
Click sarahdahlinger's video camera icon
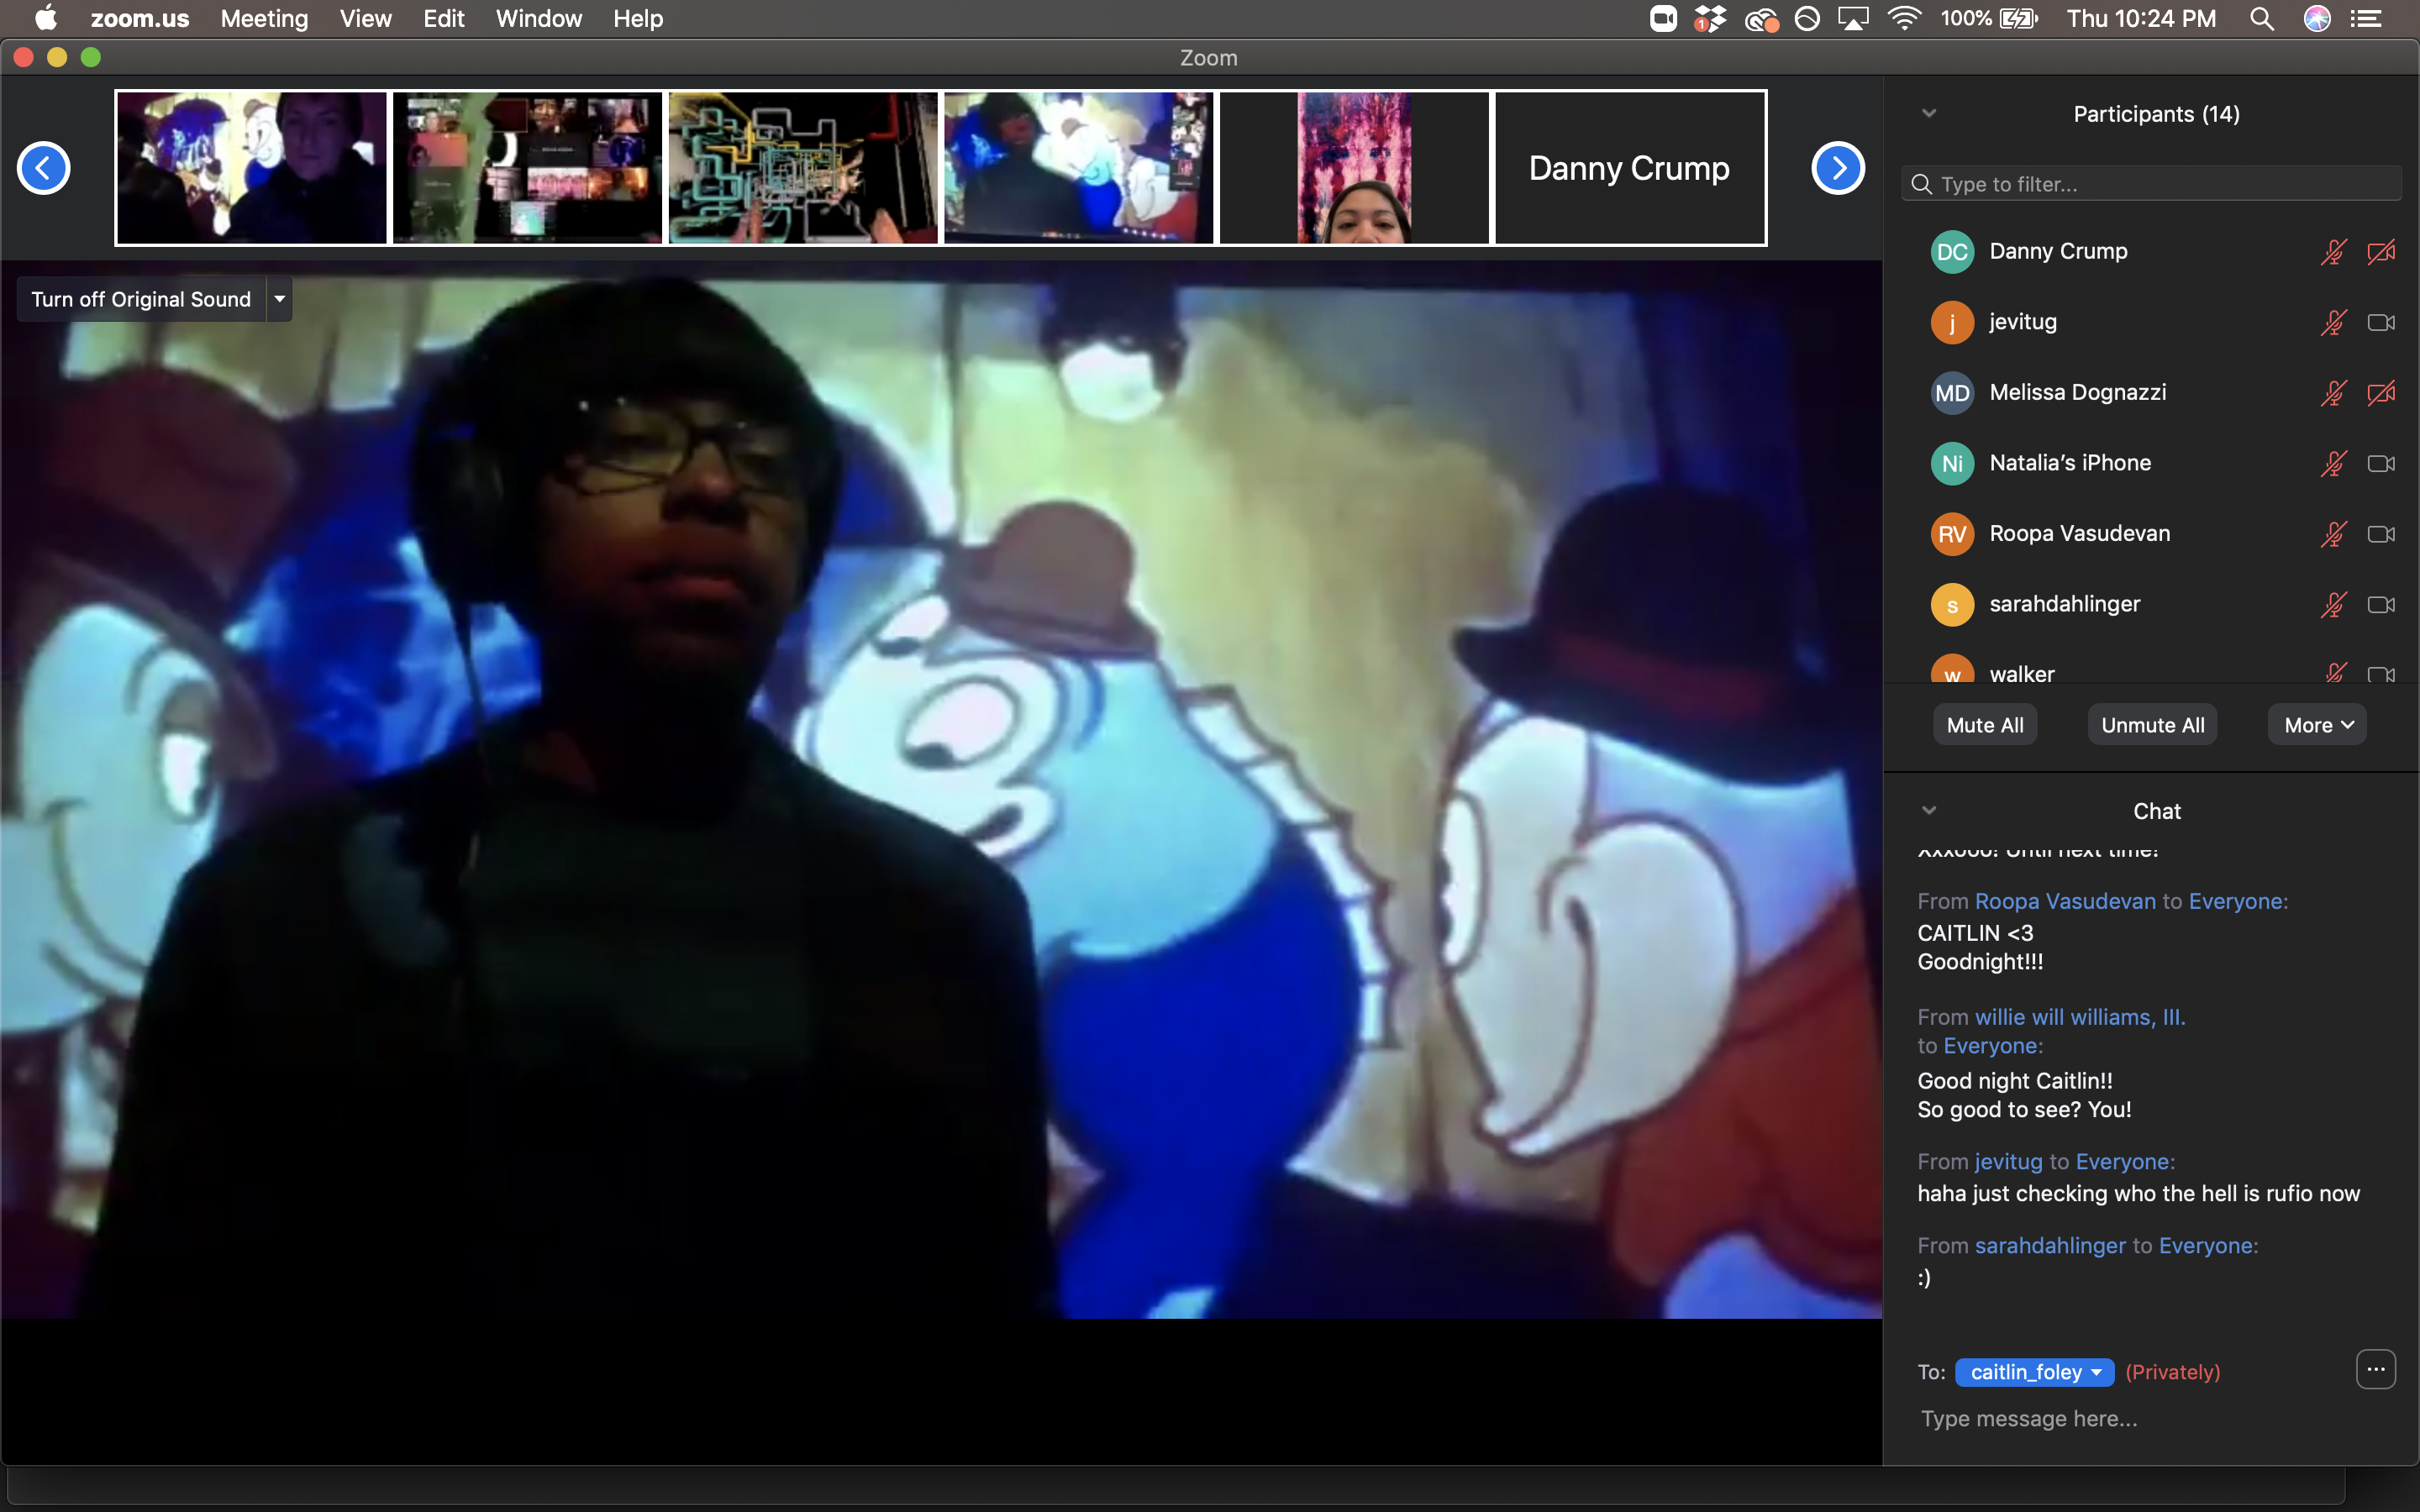point(2381,604)
